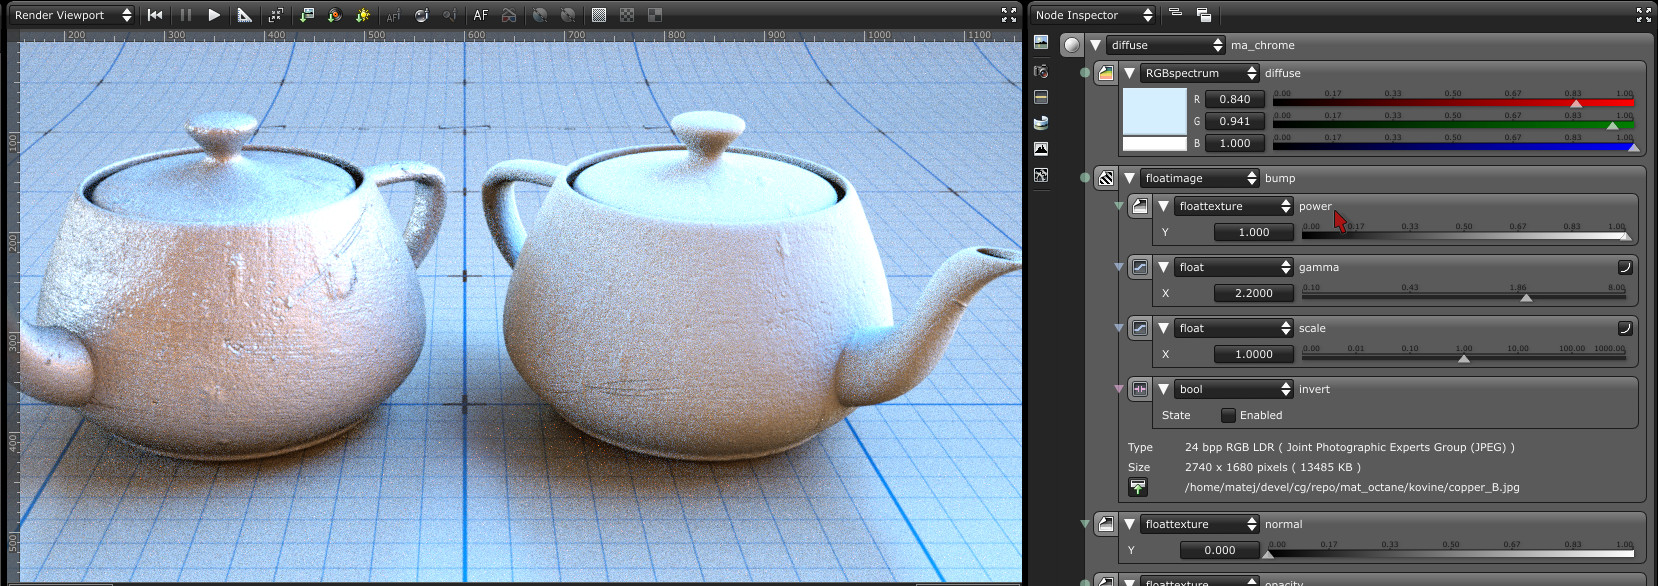Click the stacked windows icon in Node Inspector
Image resolution: width=1658 pixels, height=586 pixels.
point(1203,15)
